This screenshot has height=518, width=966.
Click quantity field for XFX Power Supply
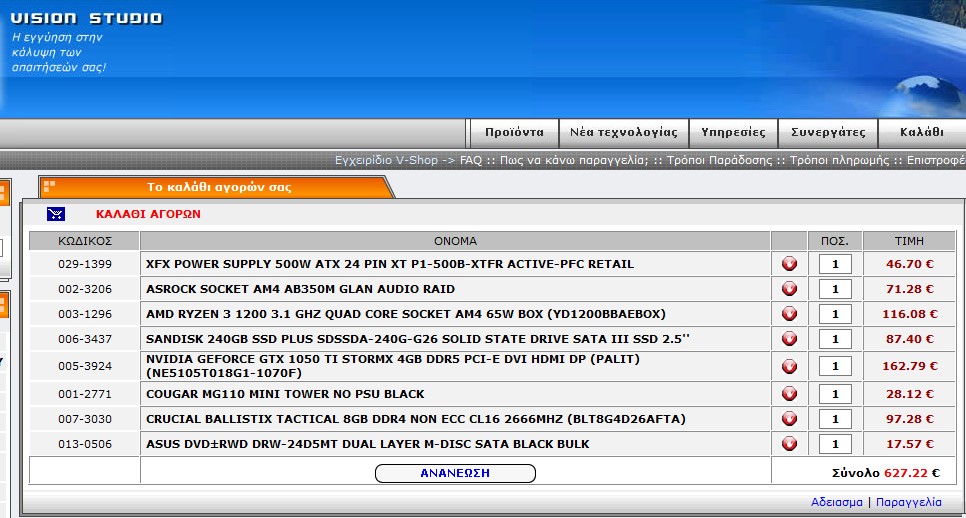click(x=835, y=264)
